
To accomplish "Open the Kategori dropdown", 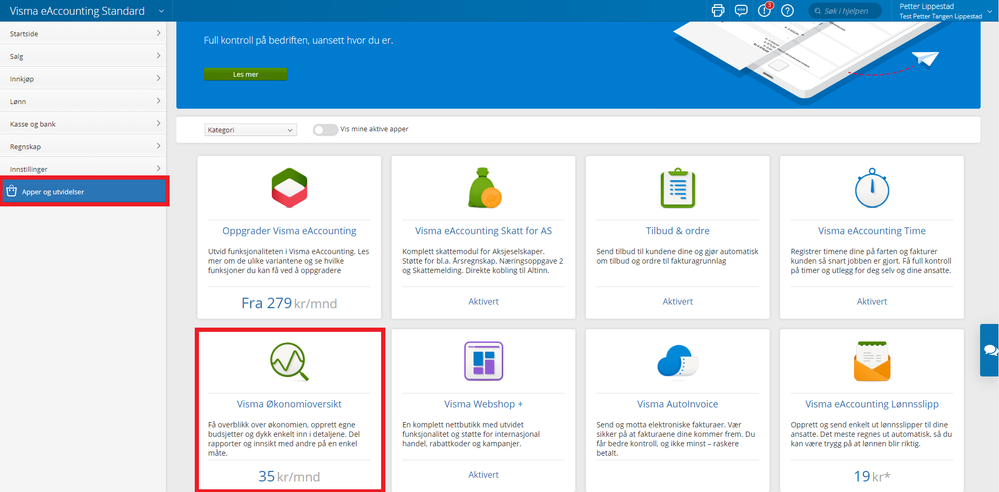I will tap(250, 129).
